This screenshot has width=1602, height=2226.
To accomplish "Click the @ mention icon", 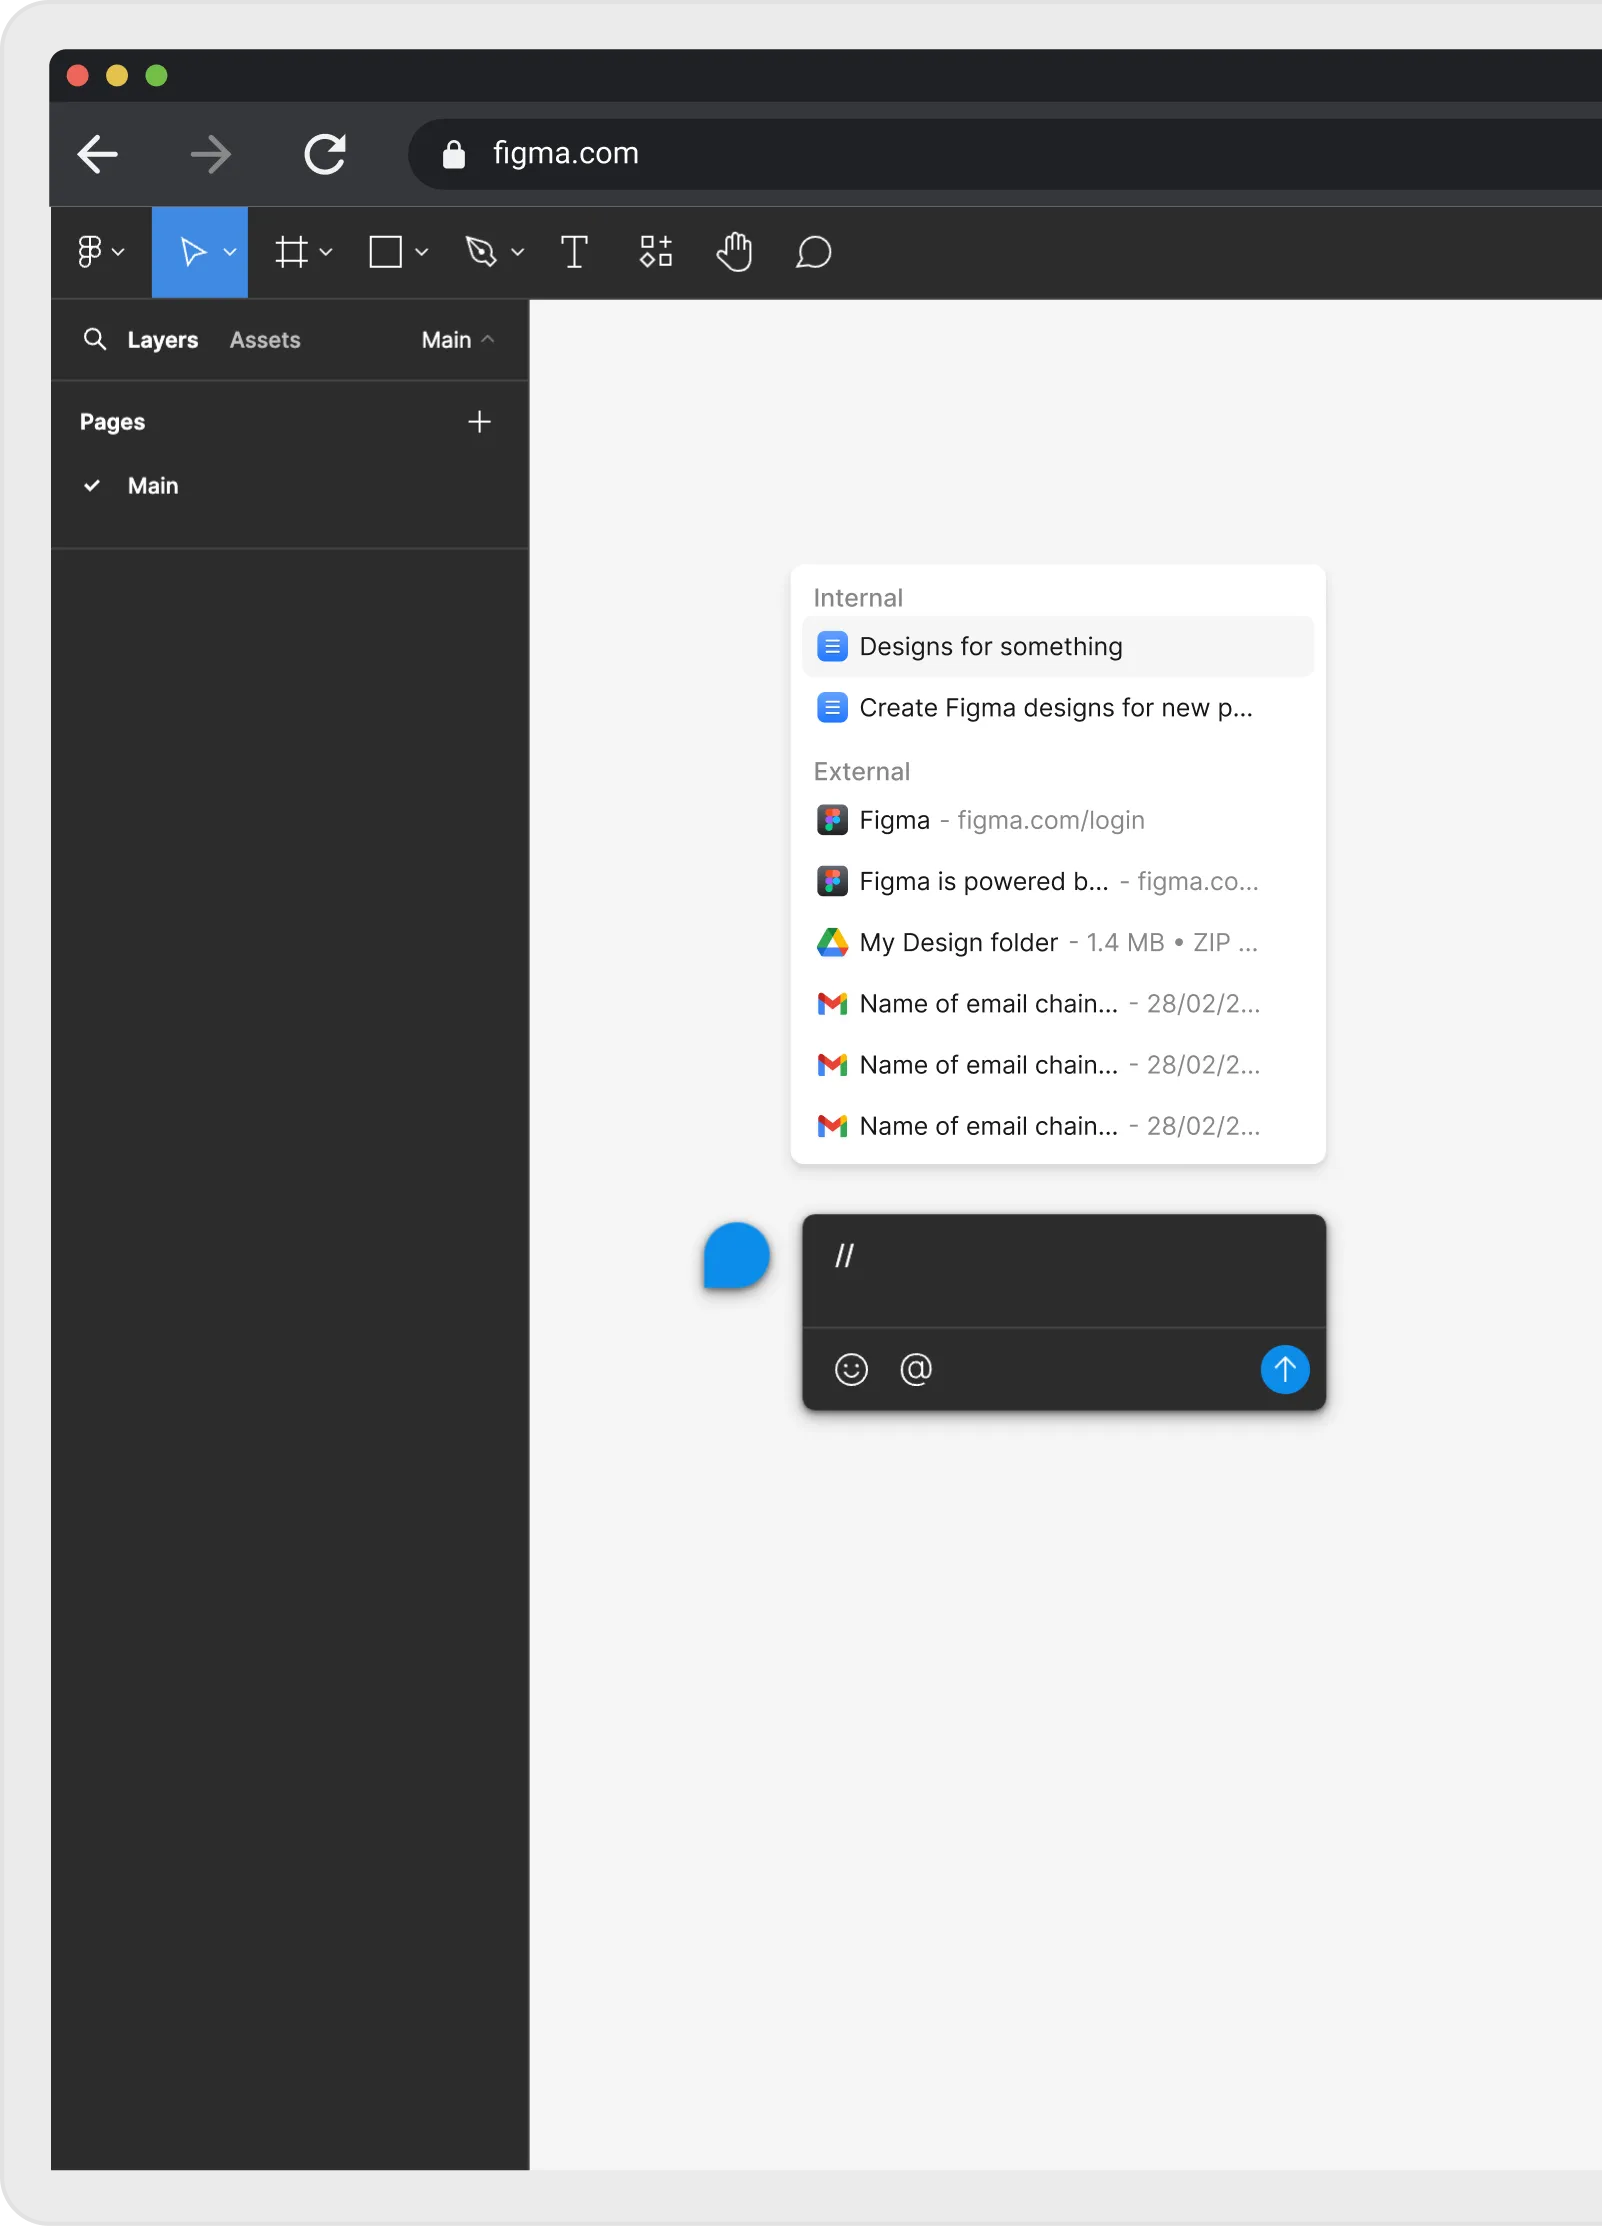I will 916,1369.
